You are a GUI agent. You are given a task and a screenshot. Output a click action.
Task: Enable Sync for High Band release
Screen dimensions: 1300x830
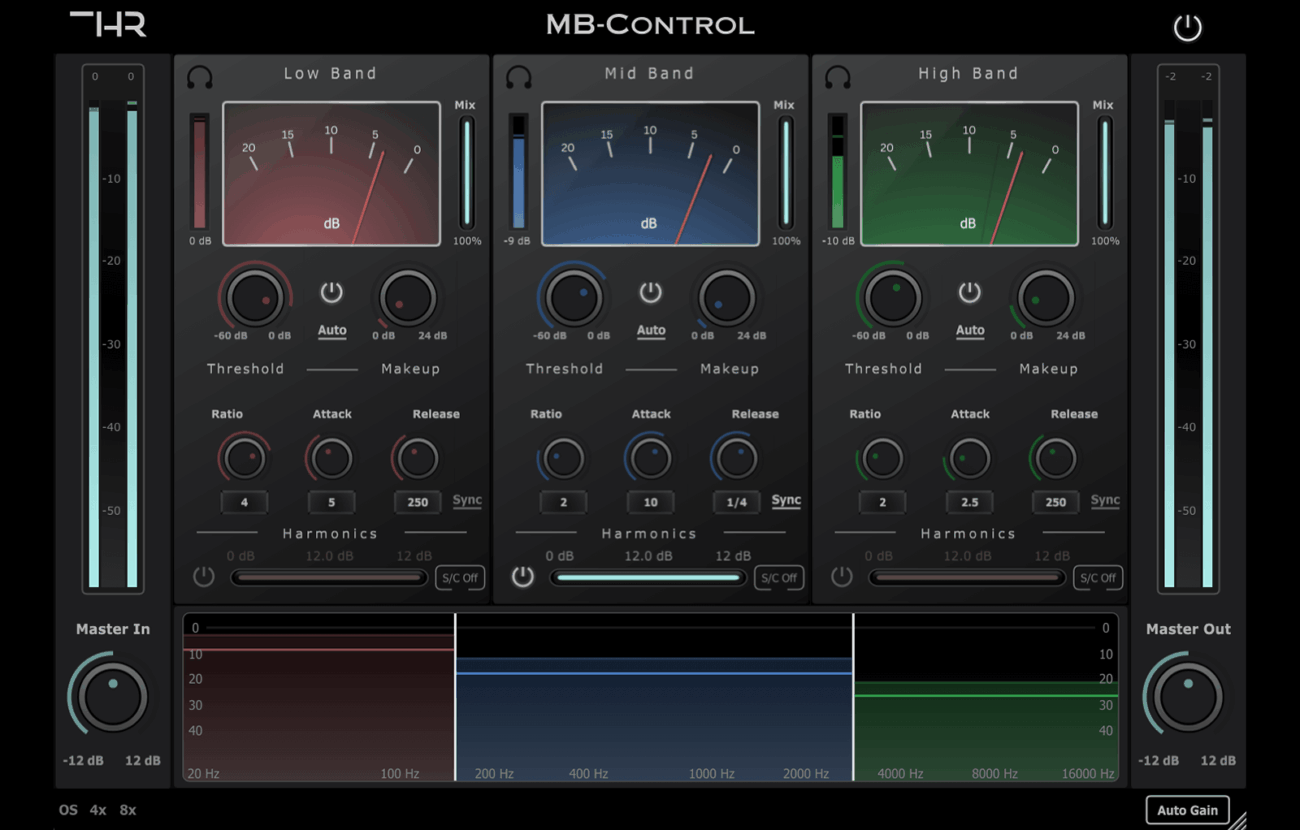pos(1105,500)
